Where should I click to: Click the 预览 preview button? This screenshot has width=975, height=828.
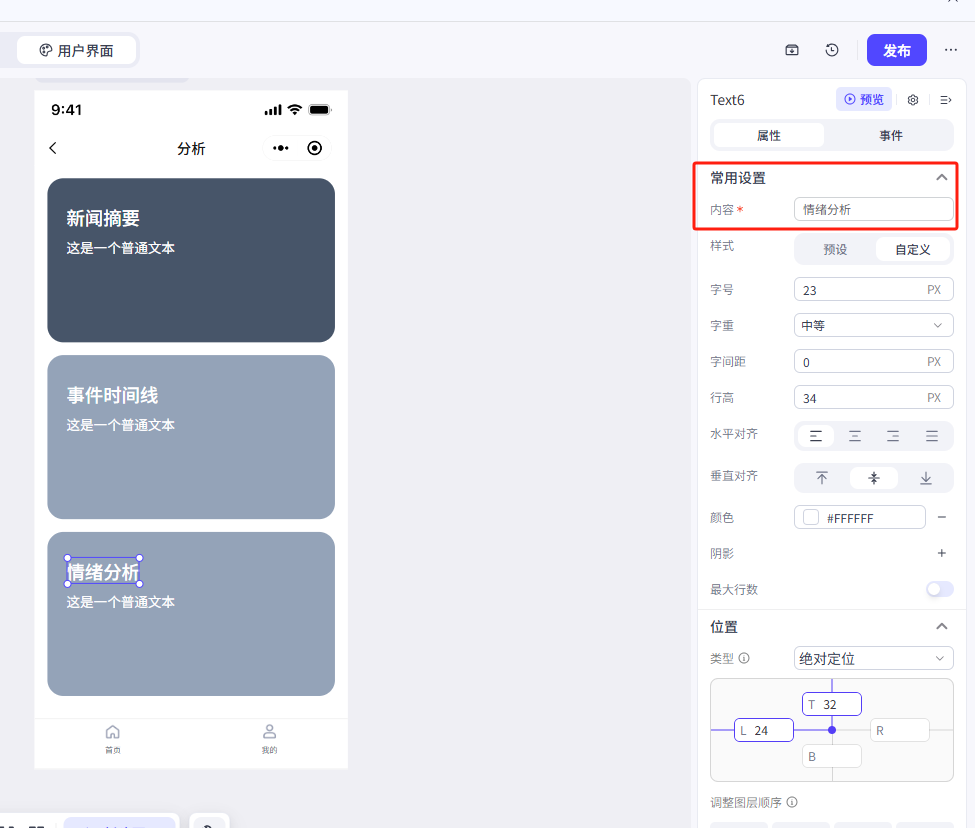(x=864, y=100)
